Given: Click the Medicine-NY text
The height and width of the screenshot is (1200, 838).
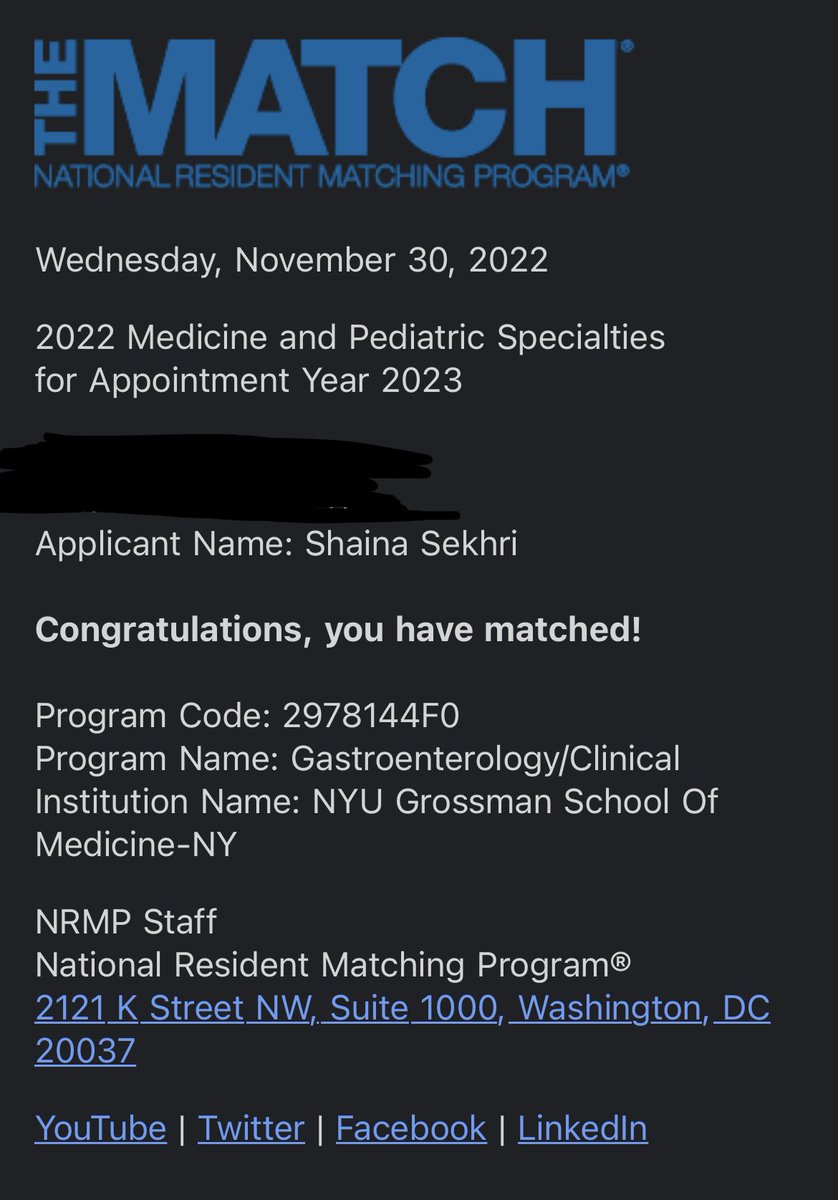Looking at the screenshot, I should click(136, 845).
